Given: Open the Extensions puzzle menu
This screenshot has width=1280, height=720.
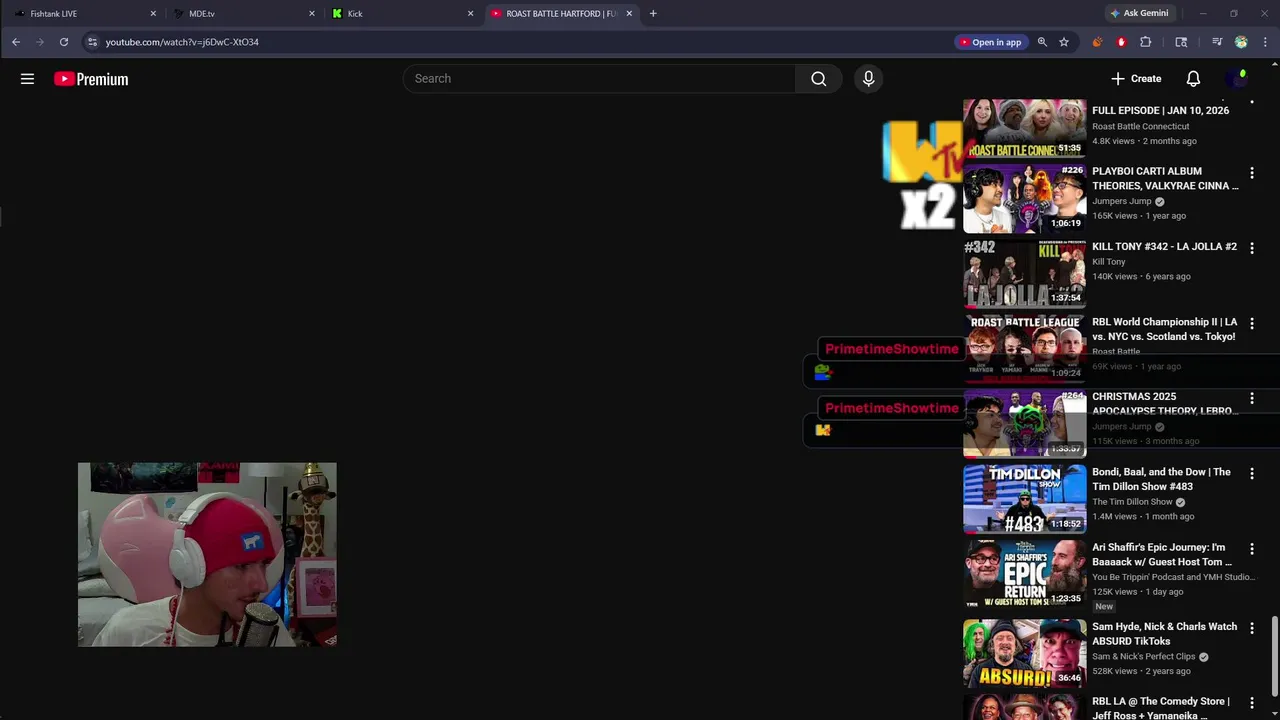Looking at the screenshot, I should [1146, 42].
